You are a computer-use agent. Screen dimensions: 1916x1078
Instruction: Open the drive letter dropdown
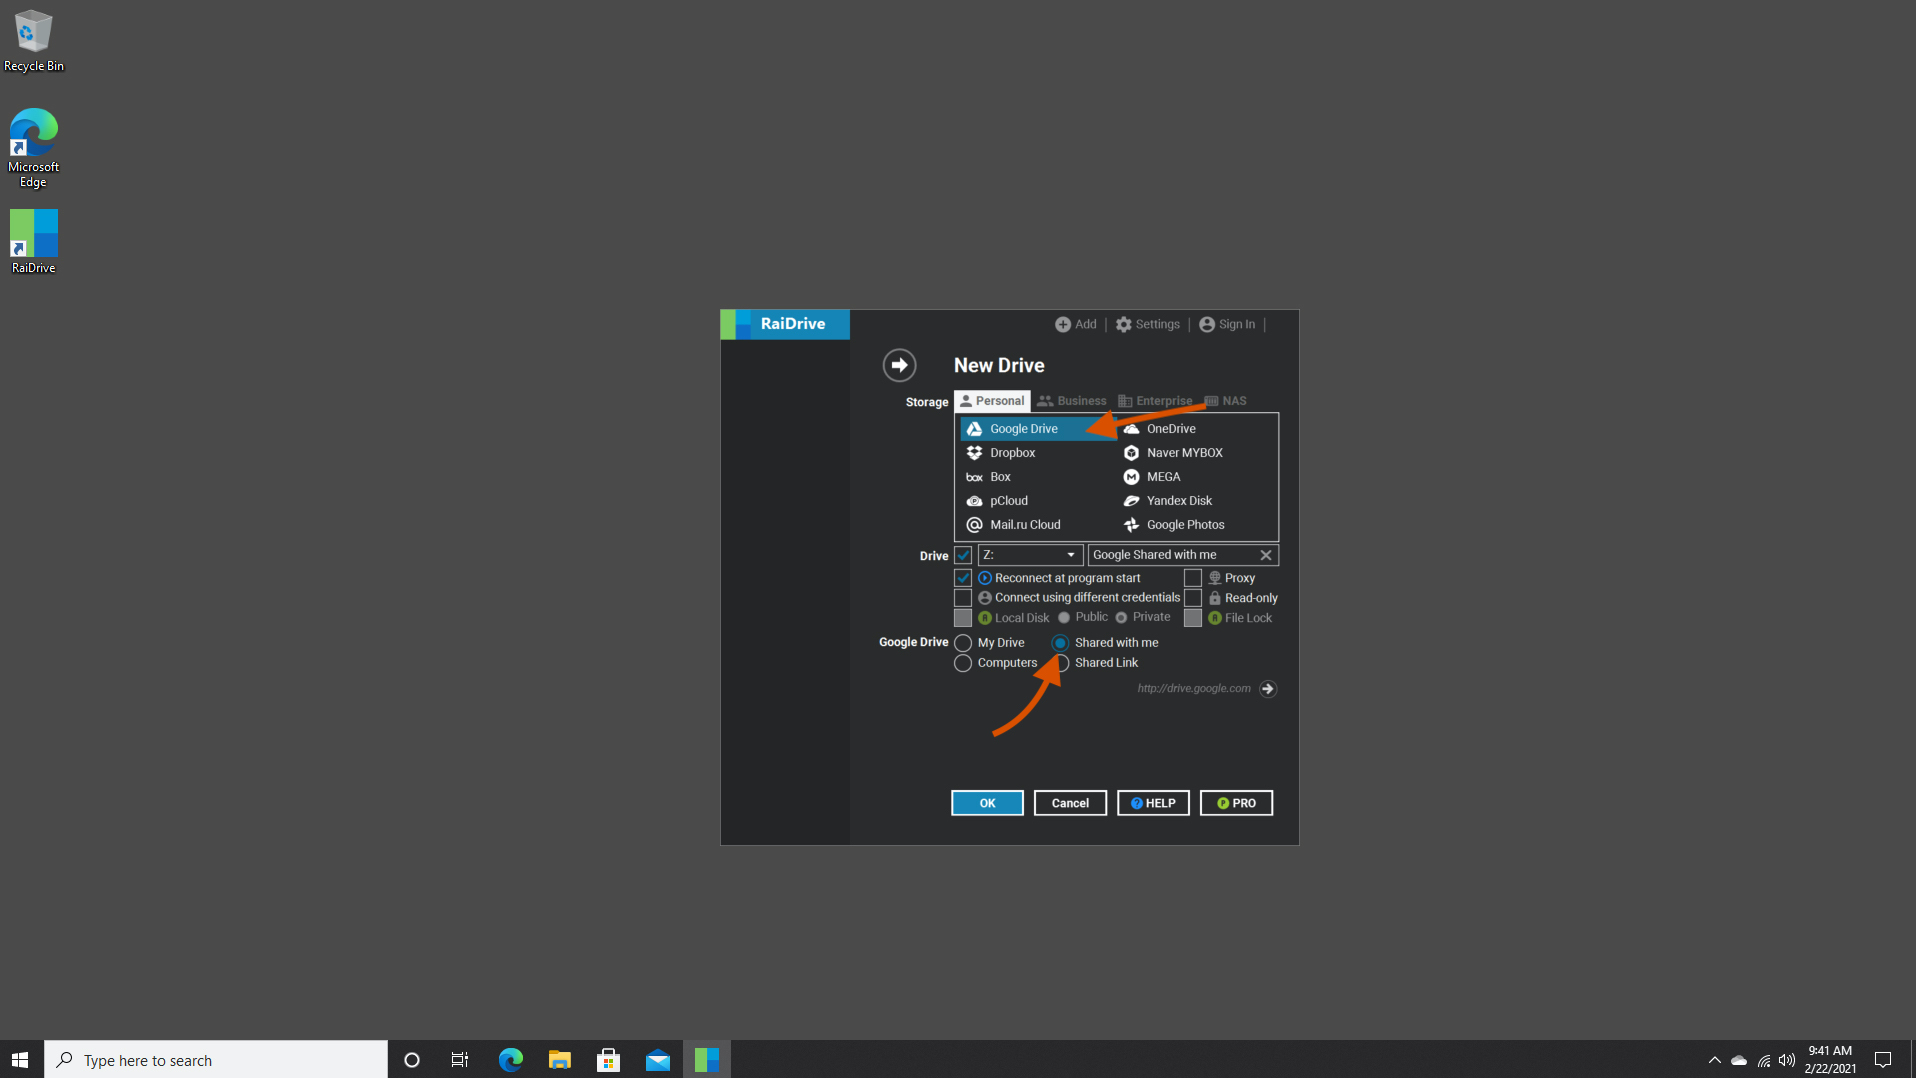1069,555
